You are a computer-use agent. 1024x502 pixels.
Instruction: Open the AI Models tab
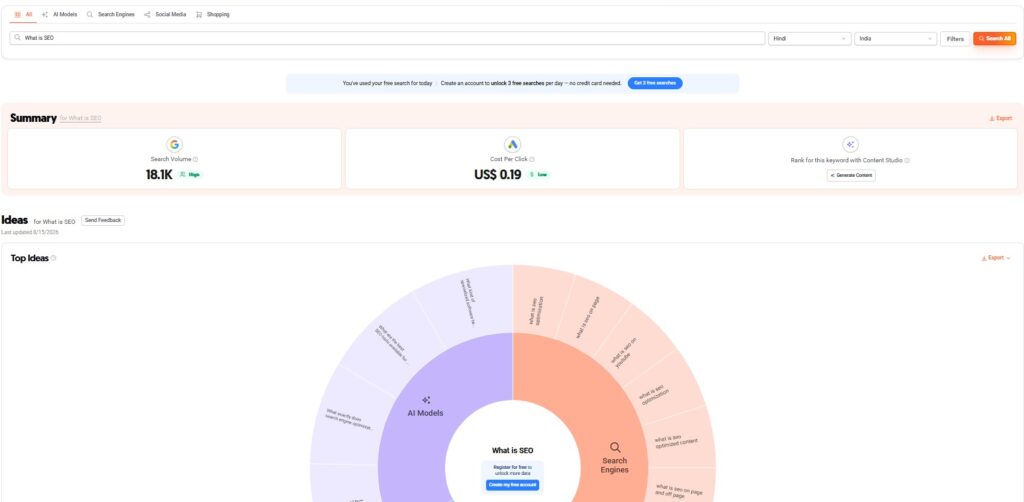pos(59,14)
